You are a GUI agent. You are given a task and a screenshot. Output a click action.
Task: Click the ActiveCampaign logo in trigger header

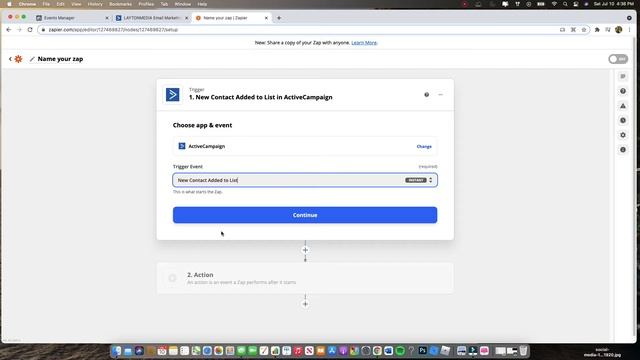click(x=173, y=95)
